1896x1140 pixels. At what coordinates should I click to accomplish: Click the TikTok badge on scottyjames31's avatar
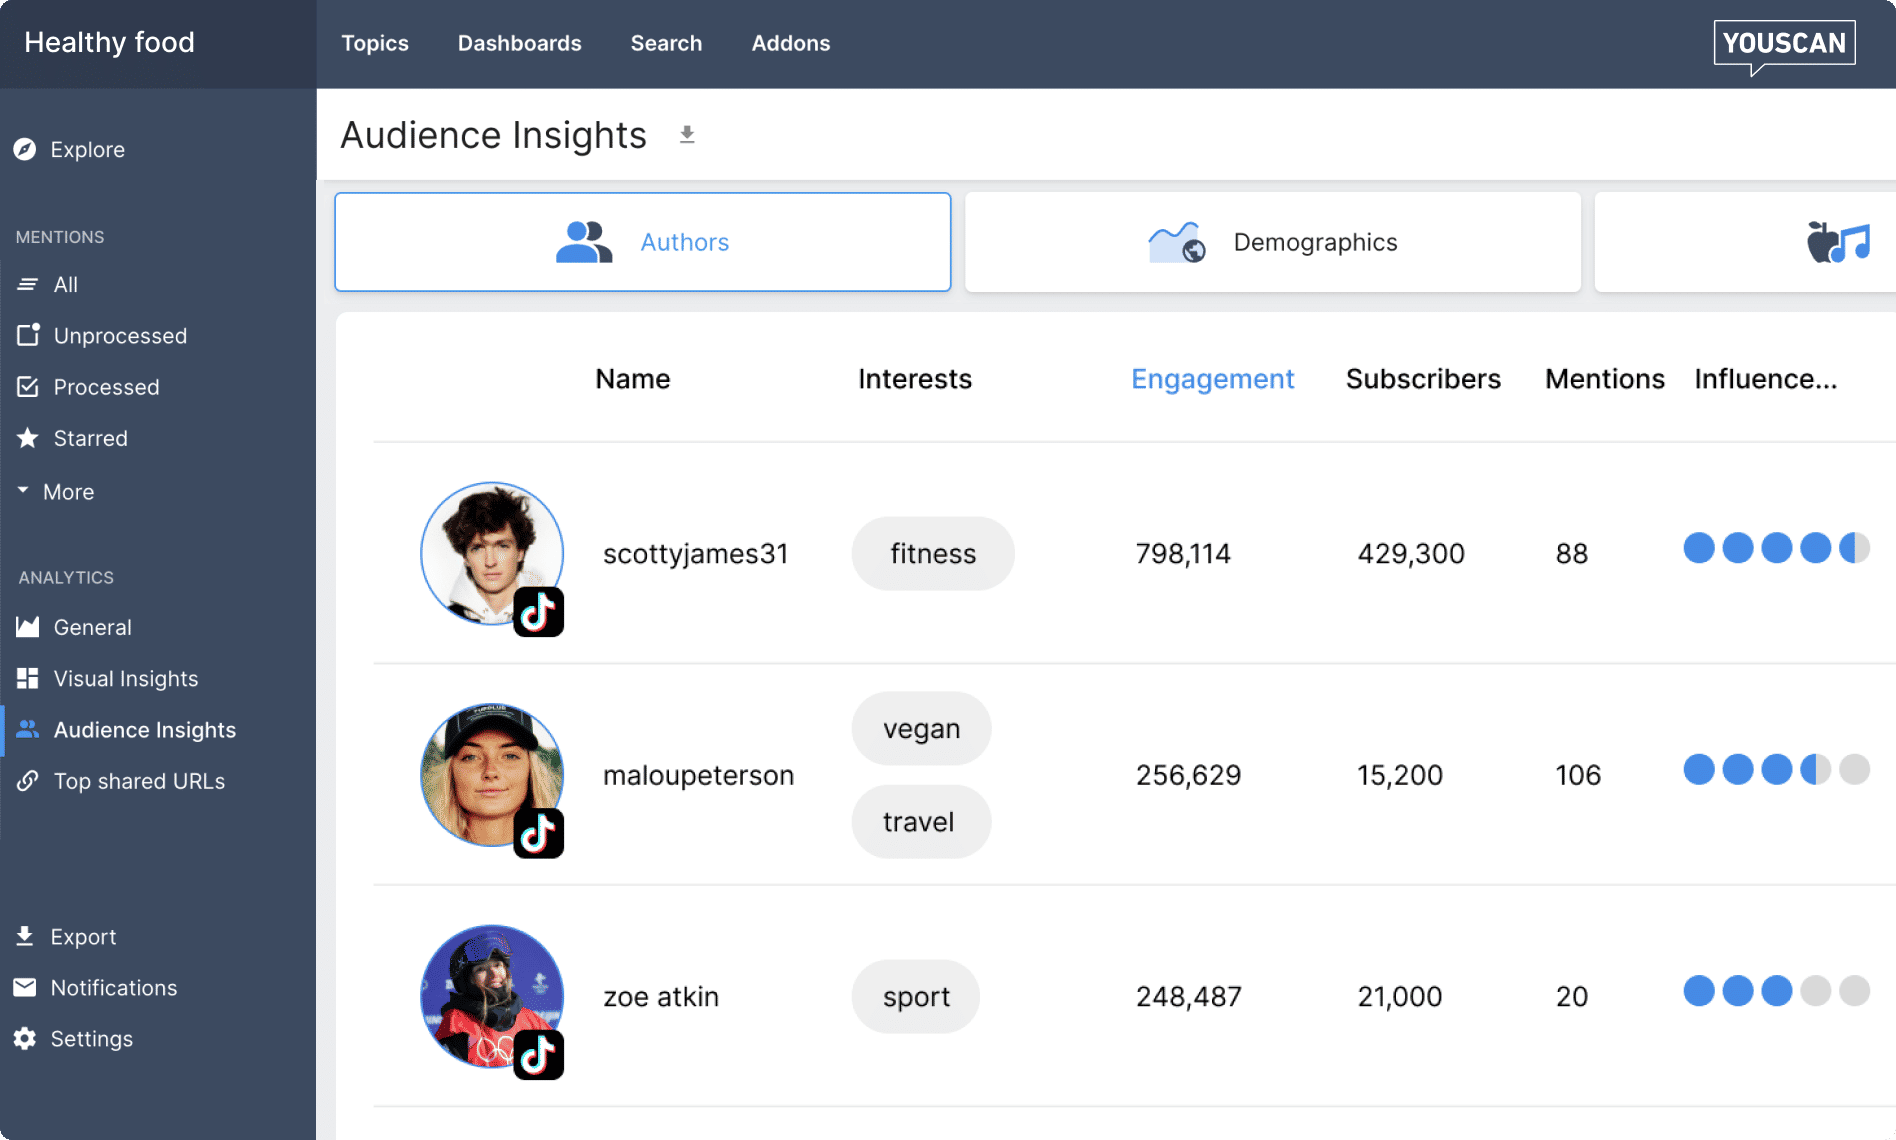tap(539, 612)
